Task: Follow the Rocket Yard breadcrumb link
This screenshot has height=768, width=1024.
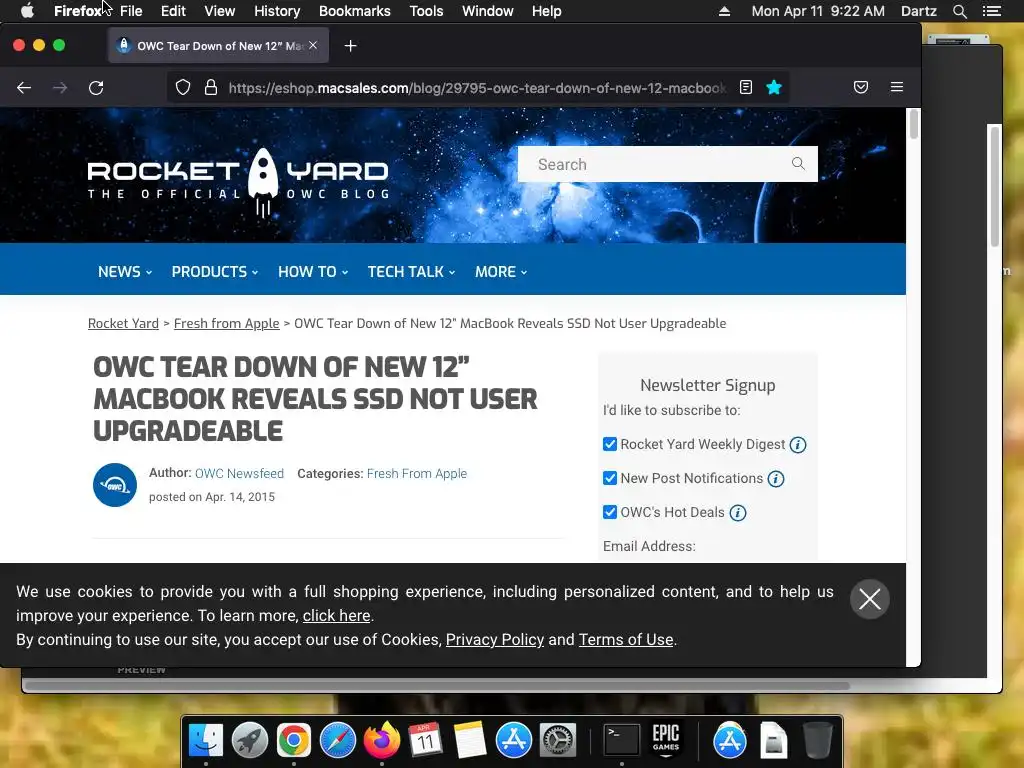Action: 123,324
